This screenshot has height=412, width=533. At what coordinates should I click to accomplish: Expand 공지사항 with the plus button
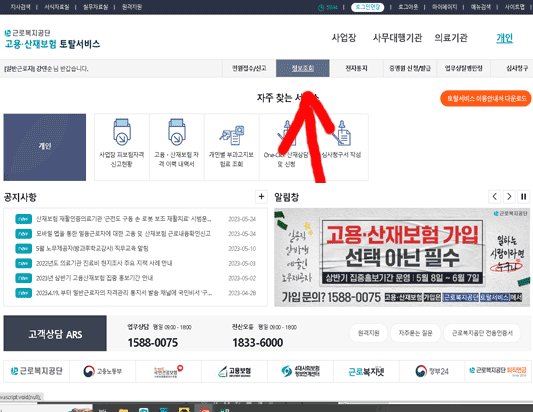coord(261,196)
